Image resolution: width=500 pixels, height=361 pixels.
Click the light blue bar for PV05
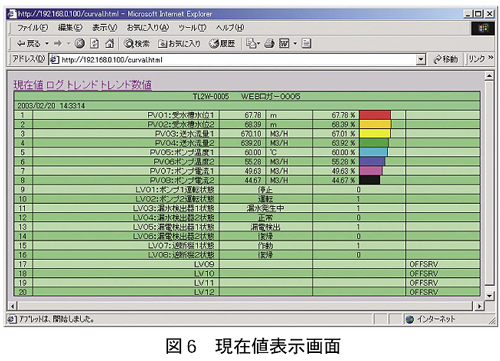(x=373, y=153)
